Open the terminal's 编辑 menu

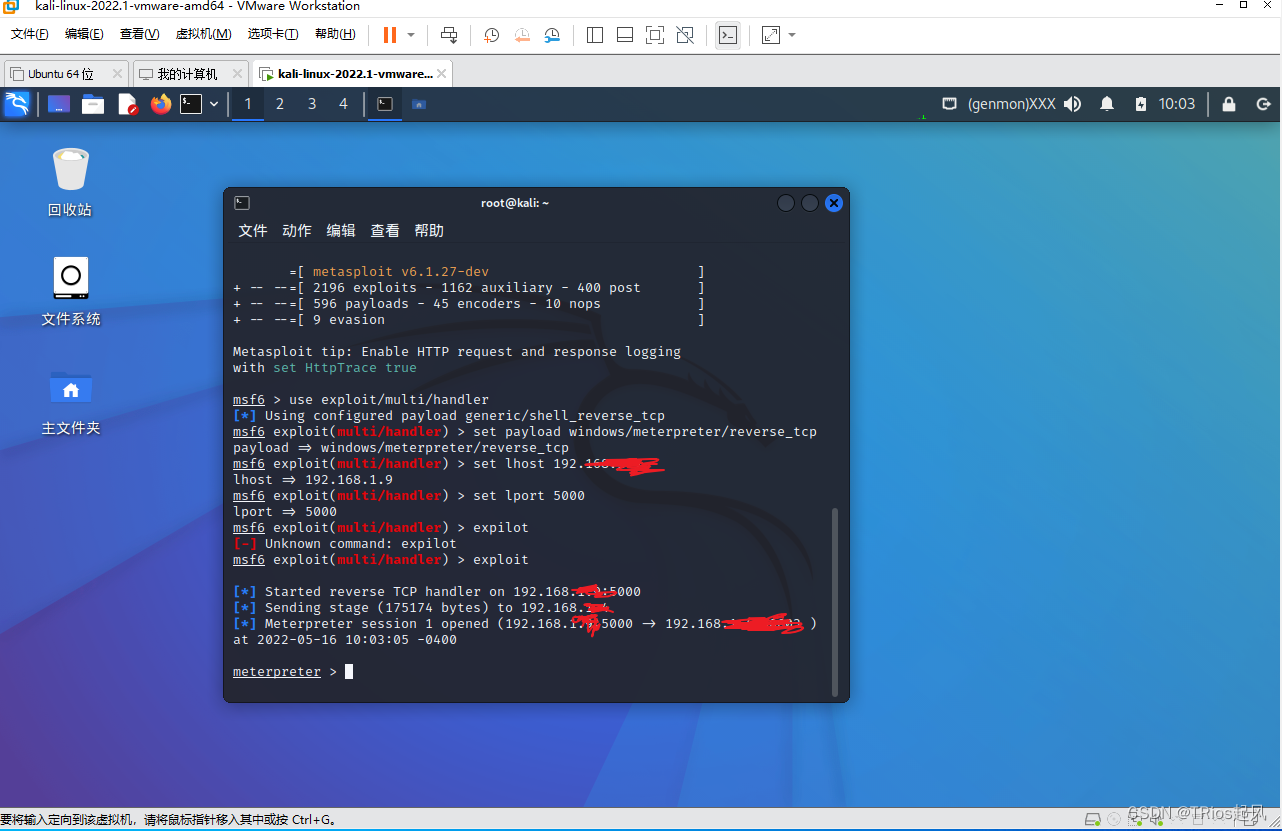341,230
